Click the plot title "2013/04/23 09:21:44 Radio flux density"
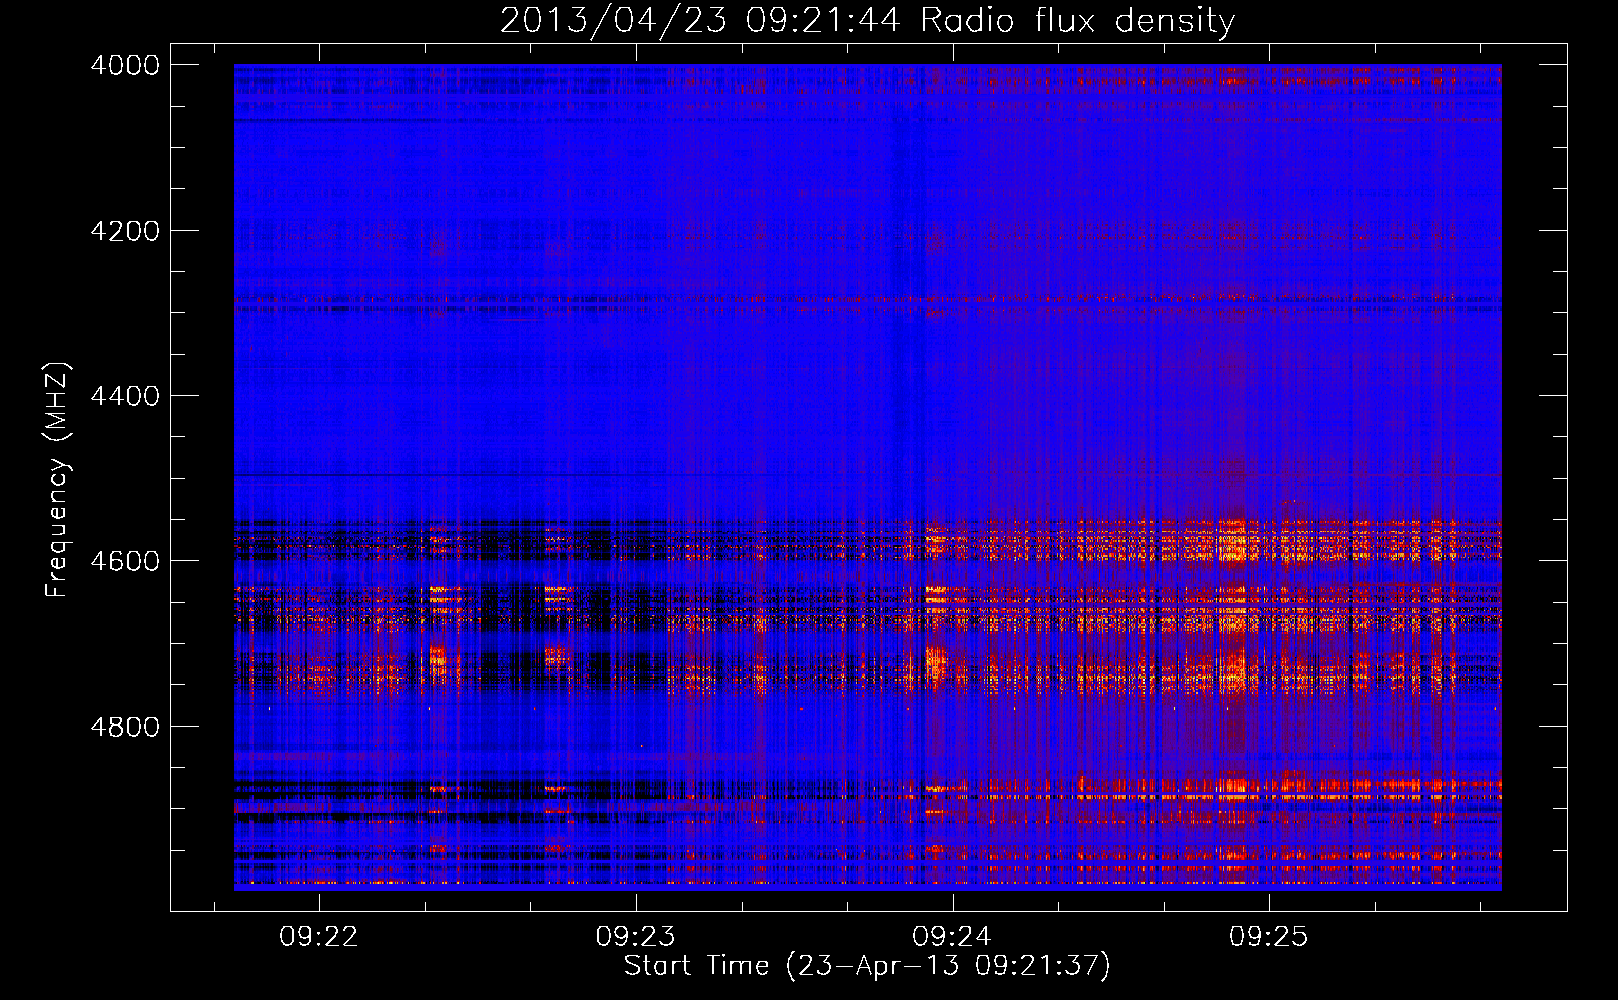The image size is (1618, 1000). point(867,20)
